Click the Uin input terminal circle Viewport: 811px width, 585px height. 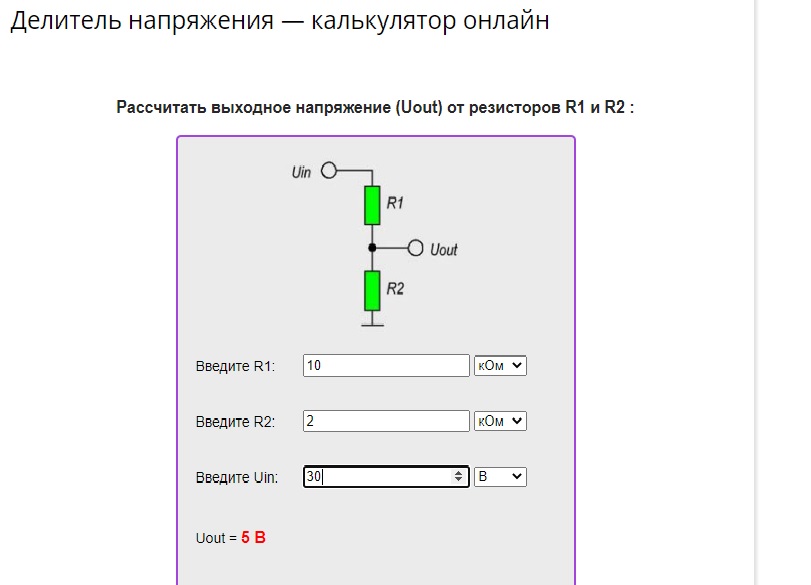pos(328,171)
